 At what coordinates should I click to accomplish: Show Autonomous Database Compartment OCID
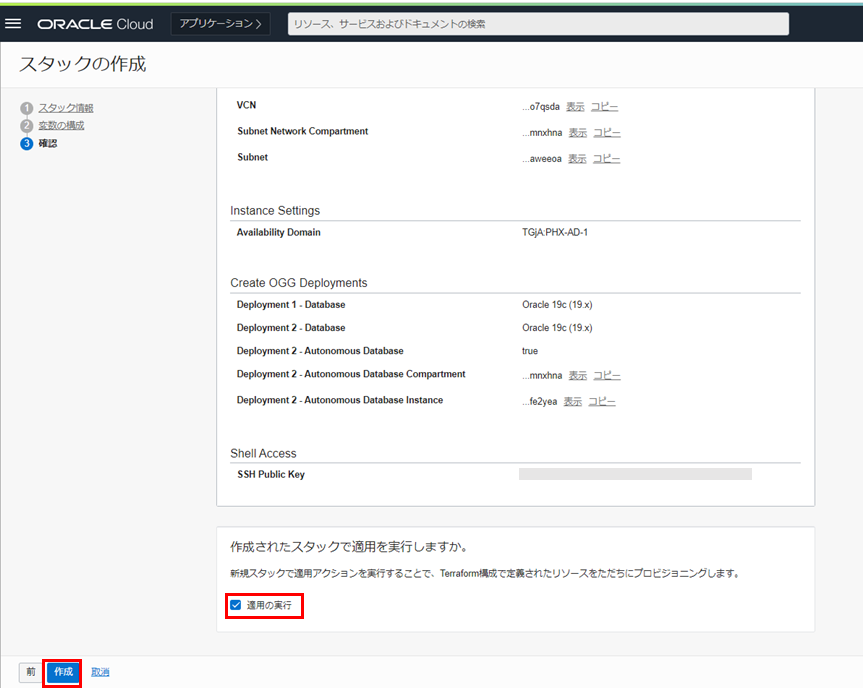point(577,376)
